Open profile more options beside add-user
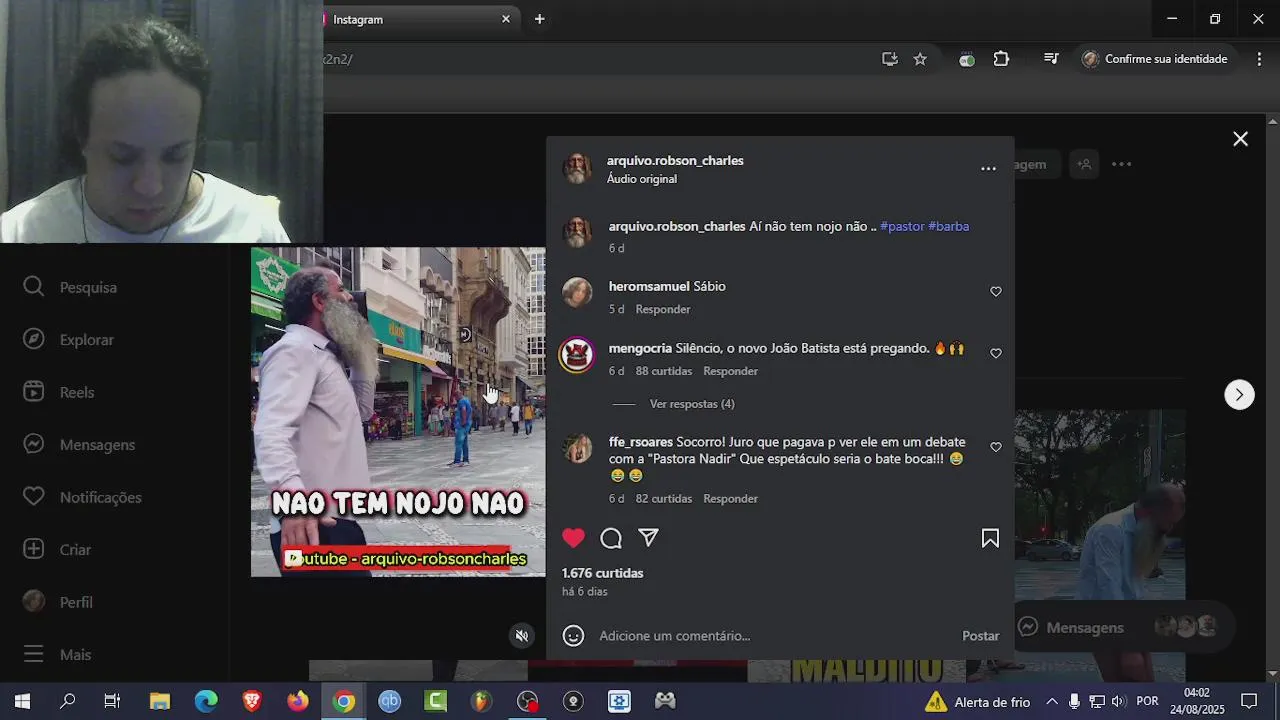 tap(1121, 164)
